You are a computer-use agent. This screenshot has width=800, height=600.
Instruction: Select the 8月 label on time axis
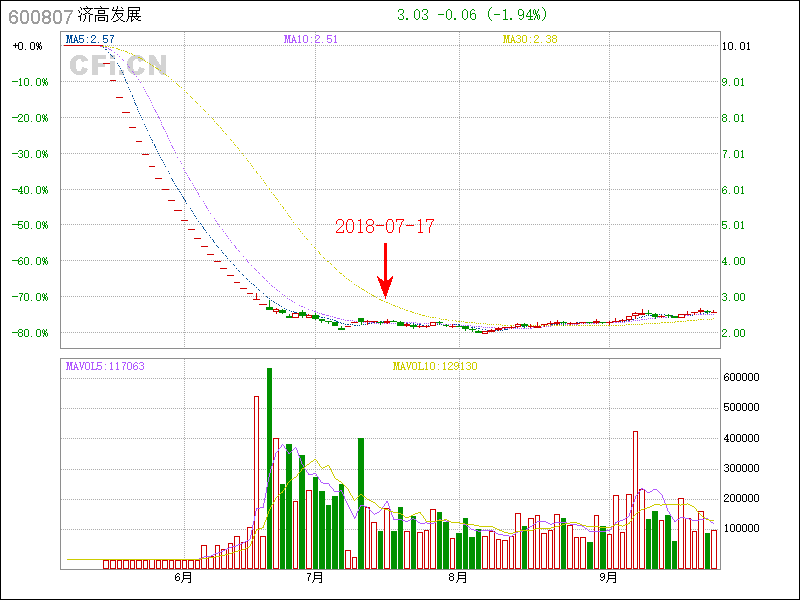click(x=457, y=578)
